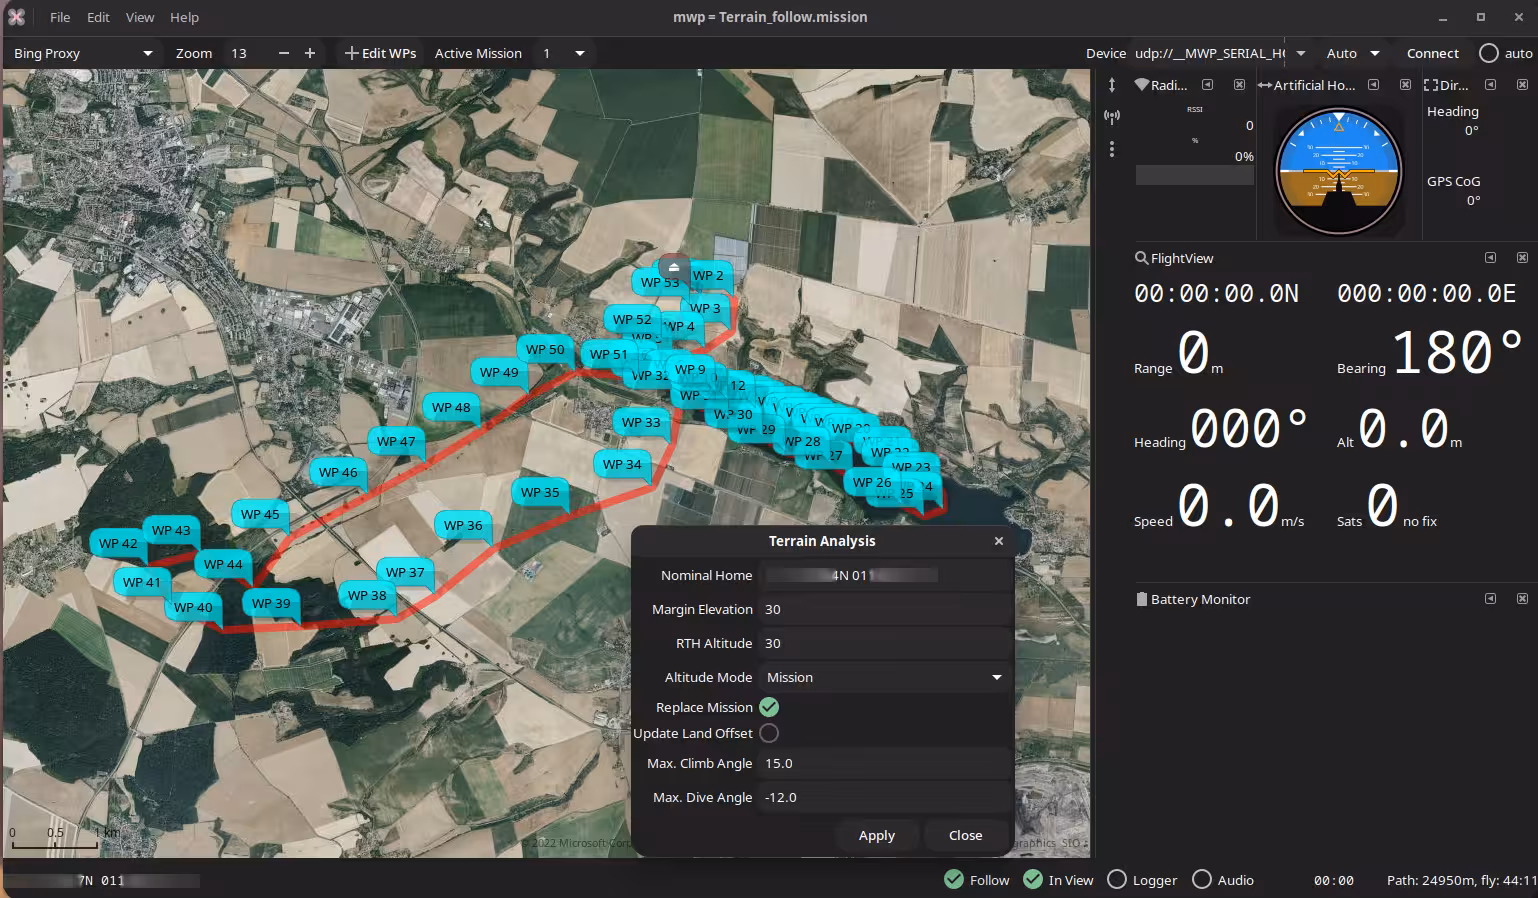Click the home marker icon on the map

[x=674, y=267]
